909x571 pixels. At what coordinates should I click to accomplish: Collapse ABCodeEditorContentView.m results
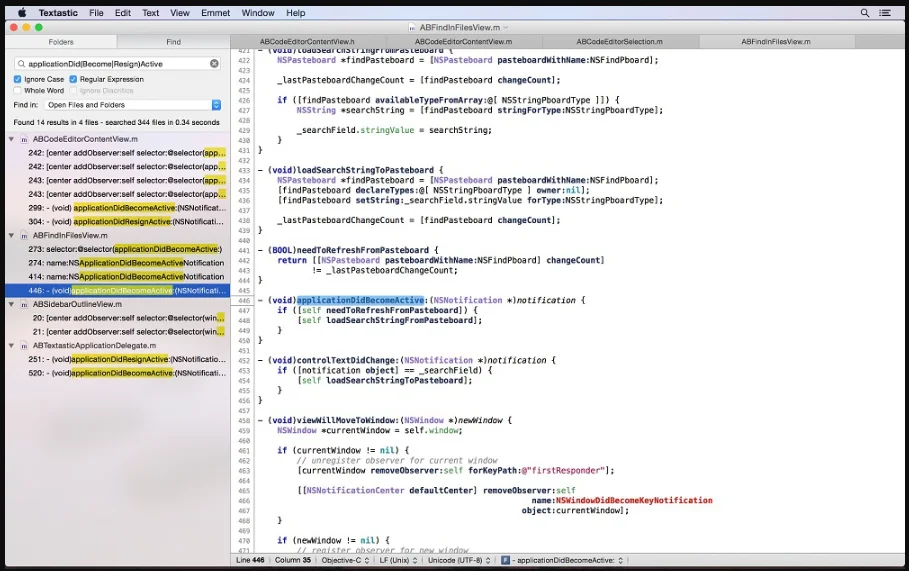(11, 139)
